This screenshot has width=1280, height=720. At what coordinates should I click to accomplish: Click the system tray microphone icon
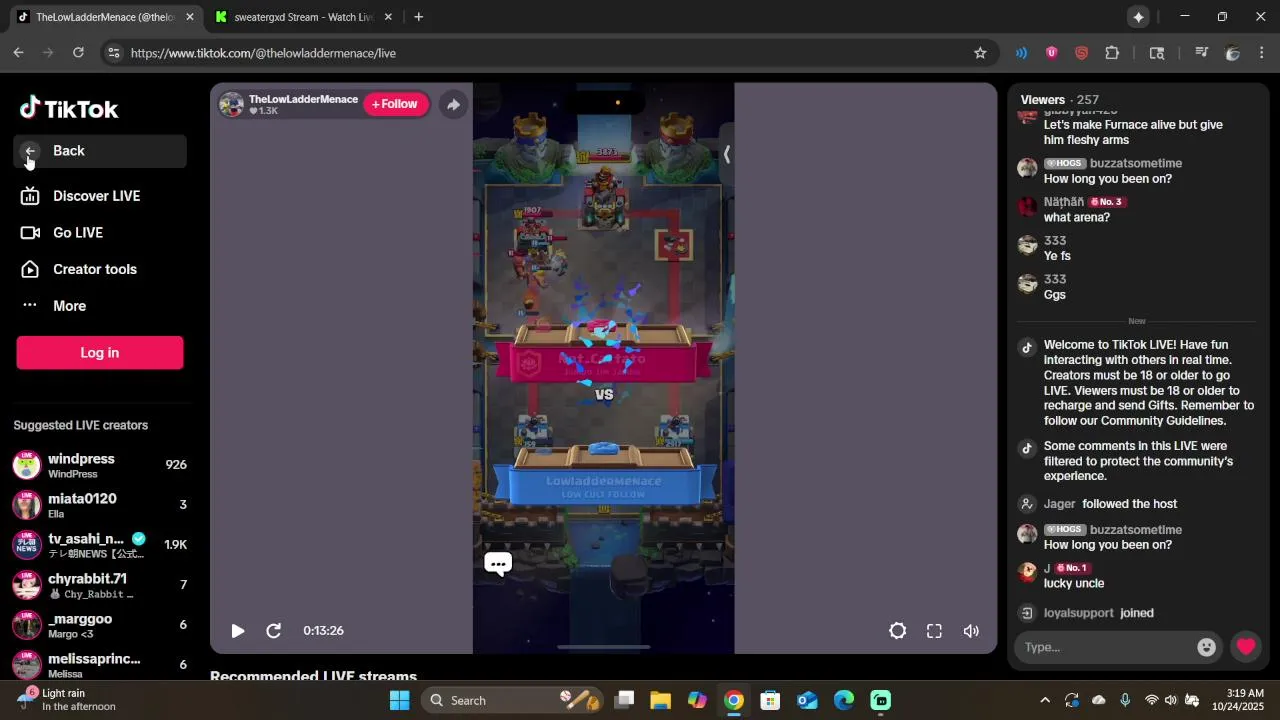(1125, 700)
